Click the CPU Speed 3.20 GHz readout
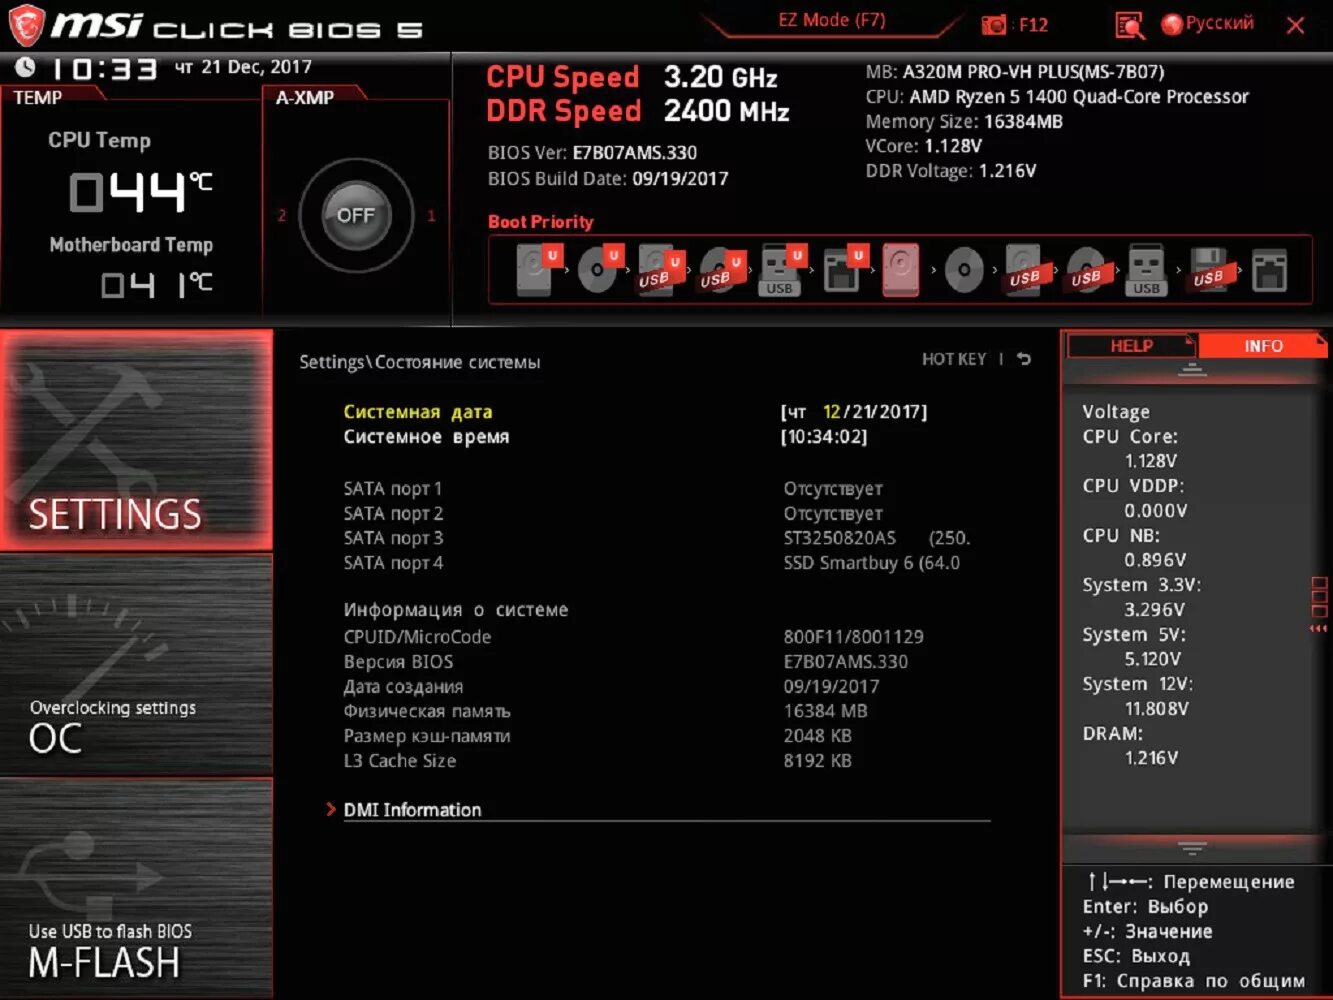Viewport: 1333px width, 1000px height. point(632,77)
